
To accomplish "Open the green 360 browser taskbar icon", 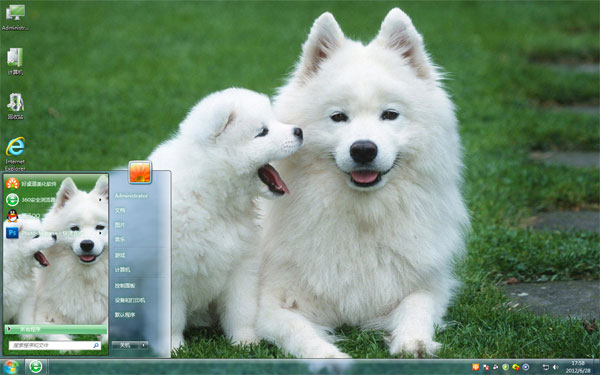I will tap(36, 367).
